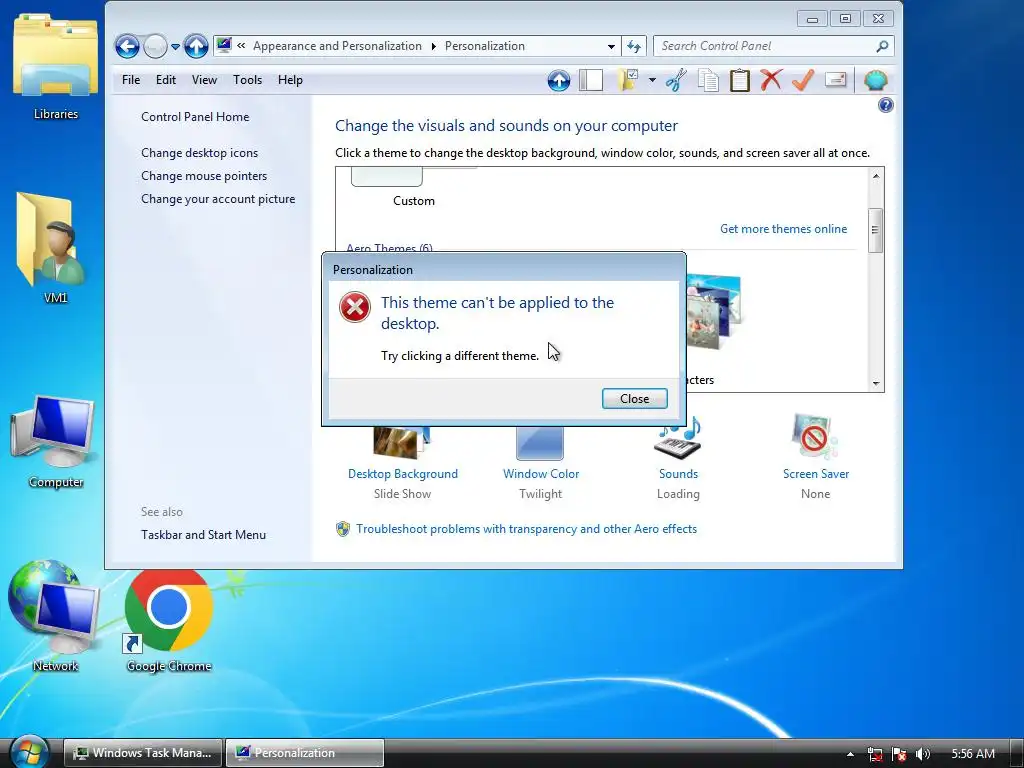This screenshot has width=1024, height=768.
Task: Open the Edit menu
Action: pos(165,80)
